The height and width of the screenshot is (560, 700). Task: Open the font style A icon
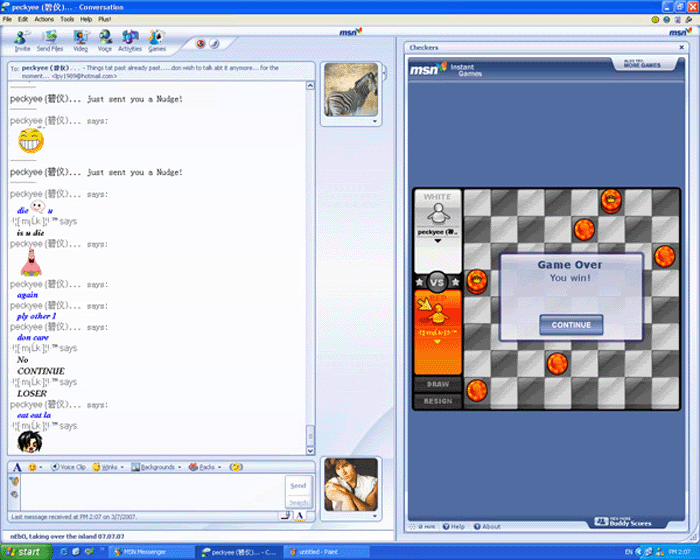pos(17,467)
